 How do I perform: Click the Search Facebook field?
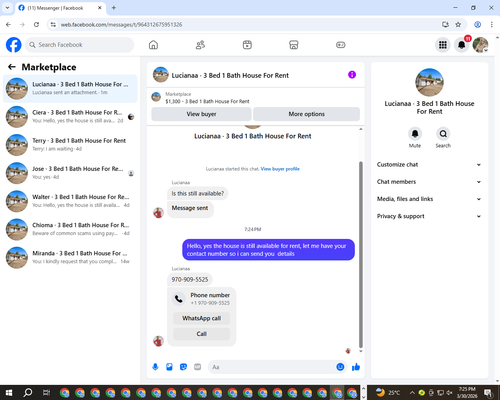[x=80, y=45]
